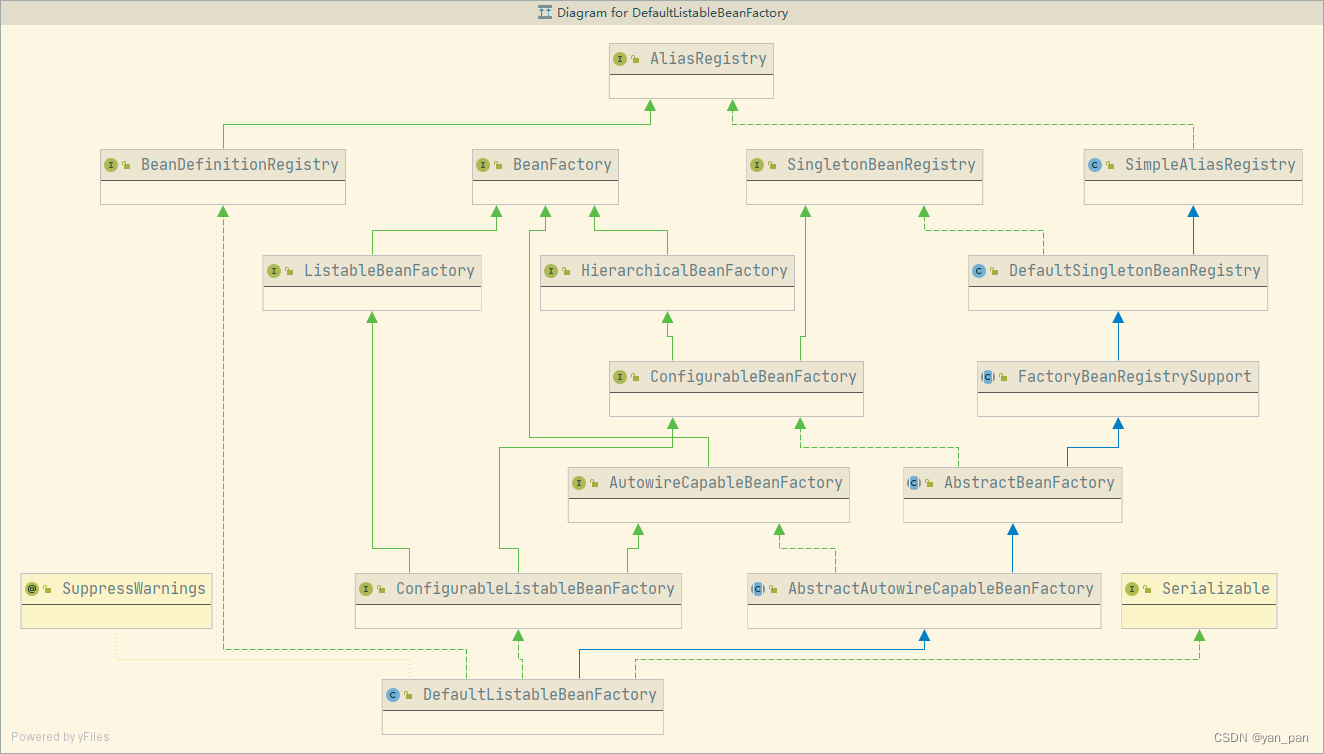Click the visibility lock icon on SimpleAliasRegistry
1324x754 pixels.
[x=1111, y=166]
